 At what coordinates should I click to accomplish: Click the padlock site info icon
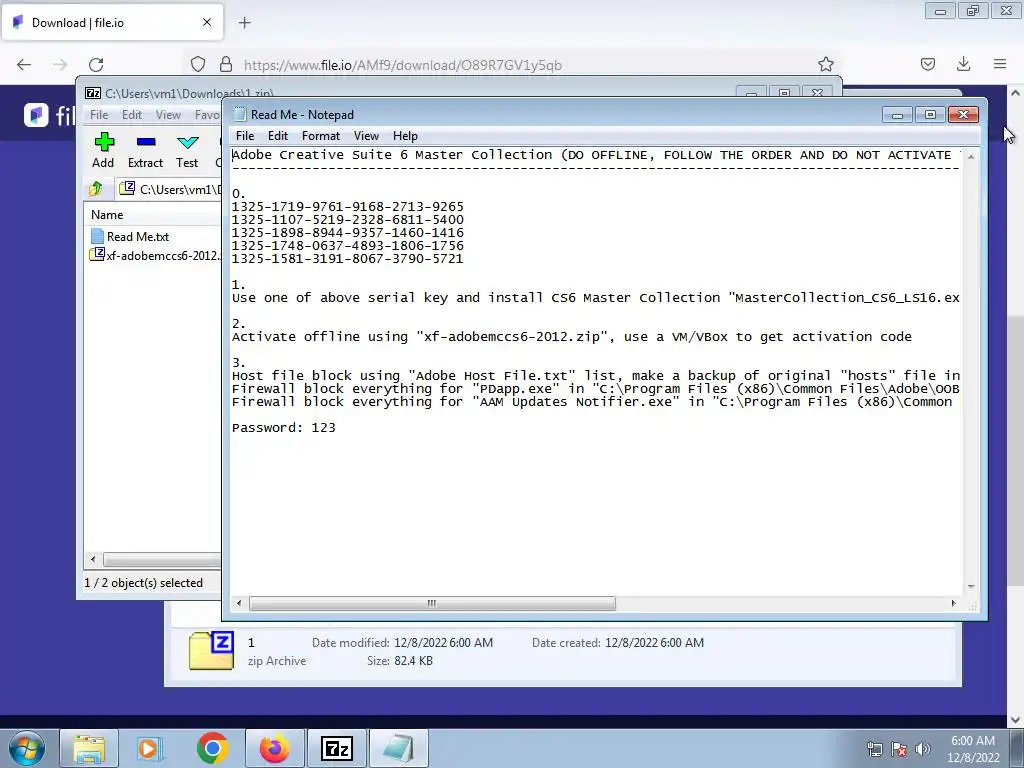click(x=226, y=65)
